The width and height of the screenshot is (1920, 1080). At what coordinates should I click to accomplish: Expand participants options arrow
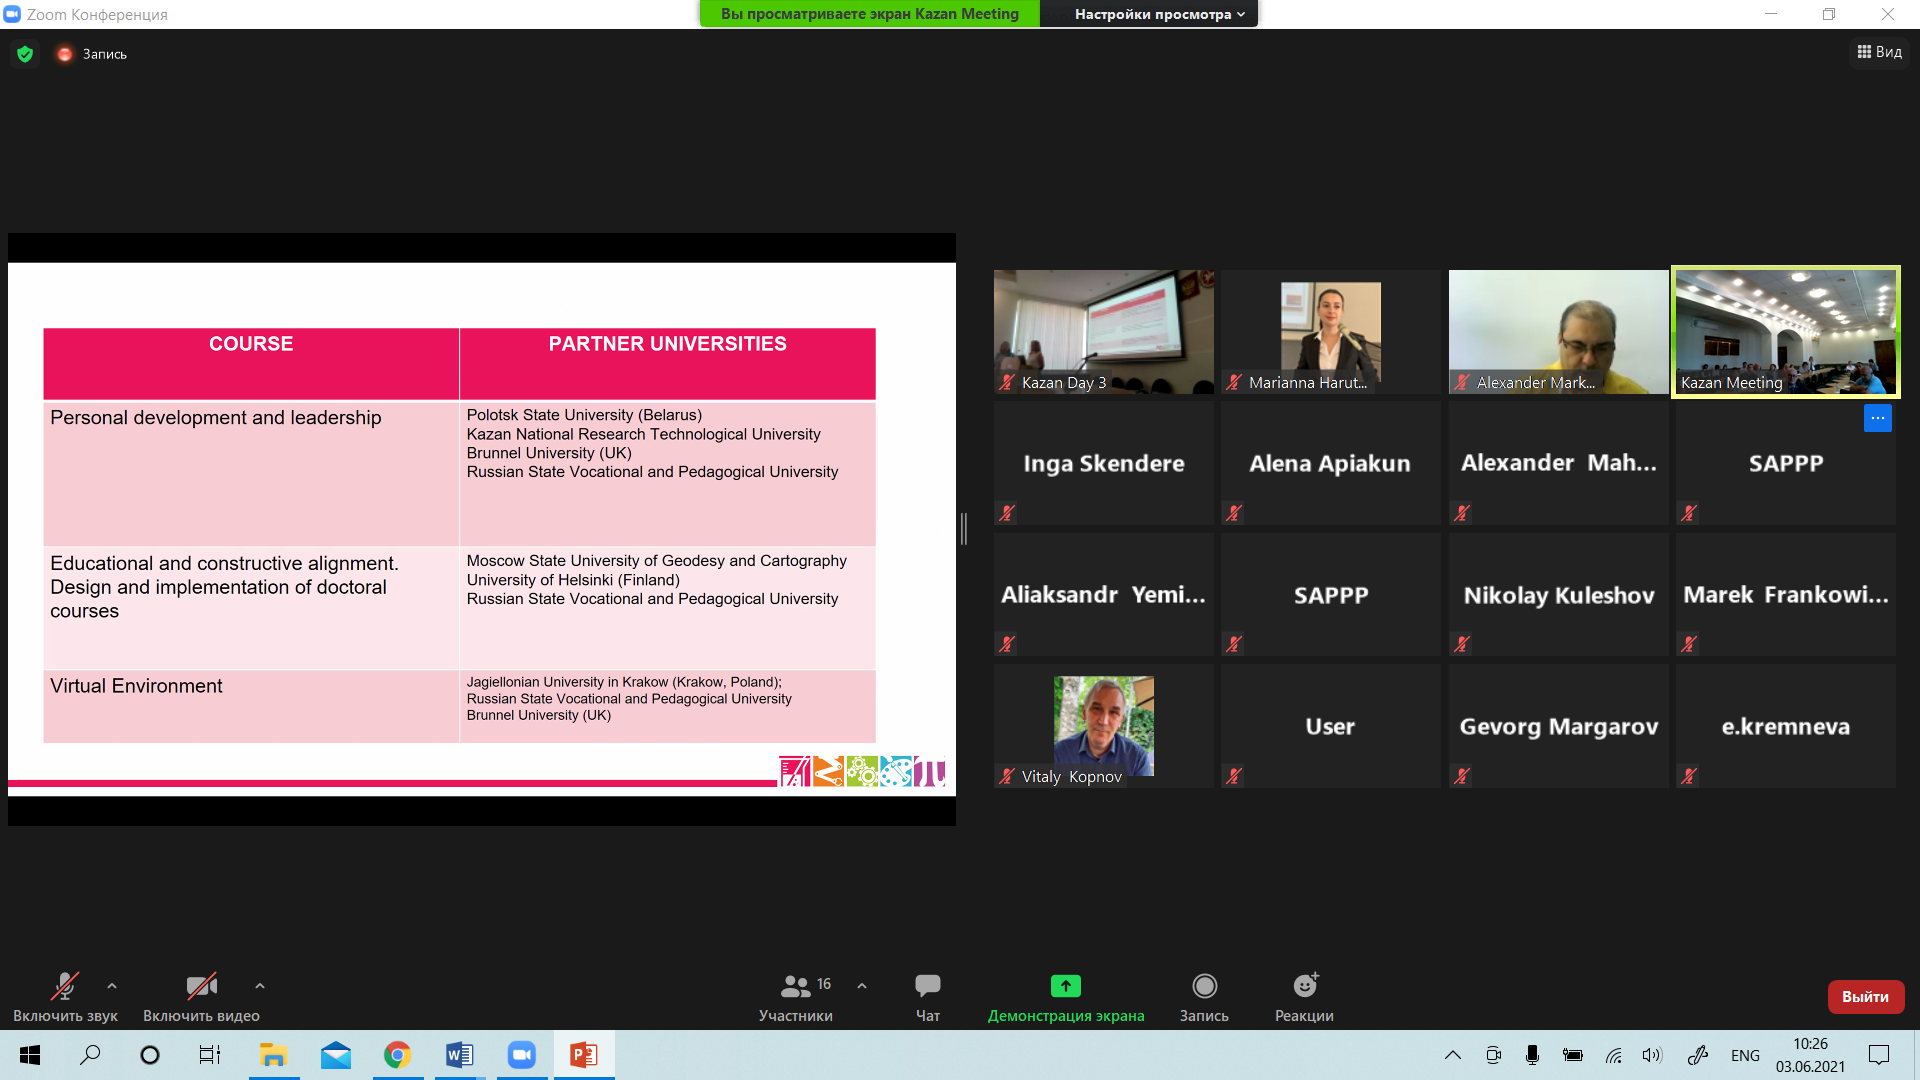coord(862,986)
